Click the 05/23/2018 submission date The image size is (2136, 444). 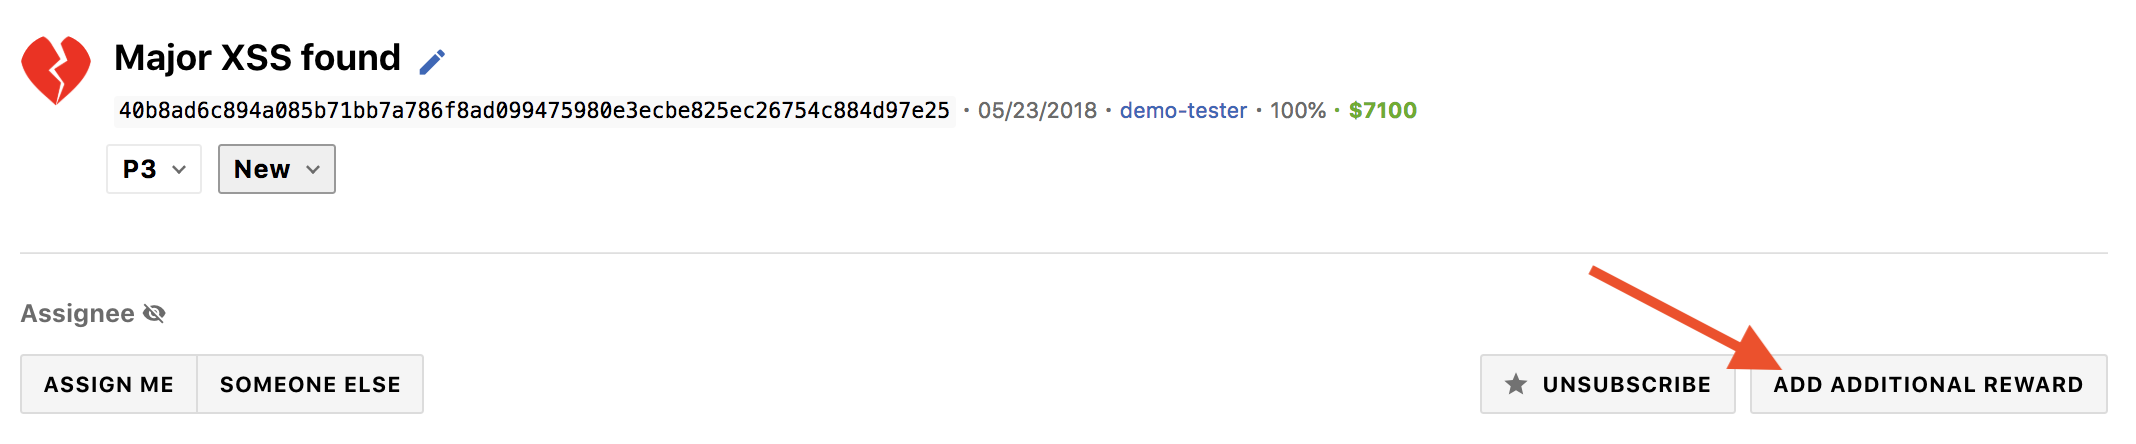[1037, 111]
